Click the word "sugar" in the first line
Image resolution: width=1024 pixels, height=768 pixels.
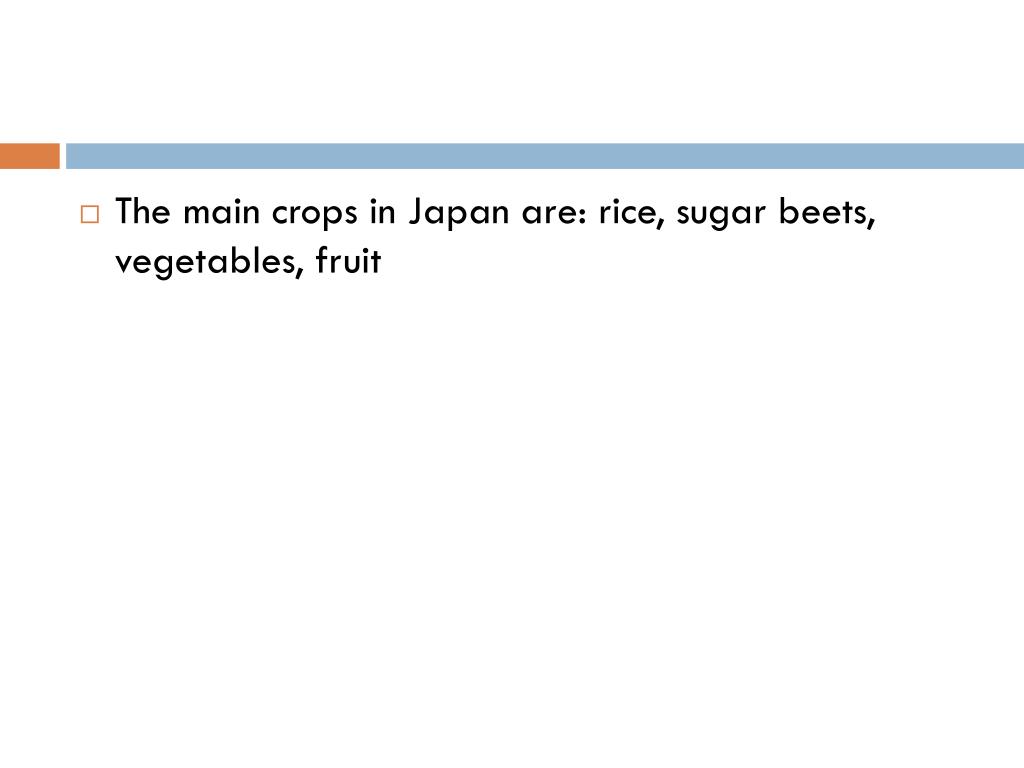(720, 216)
